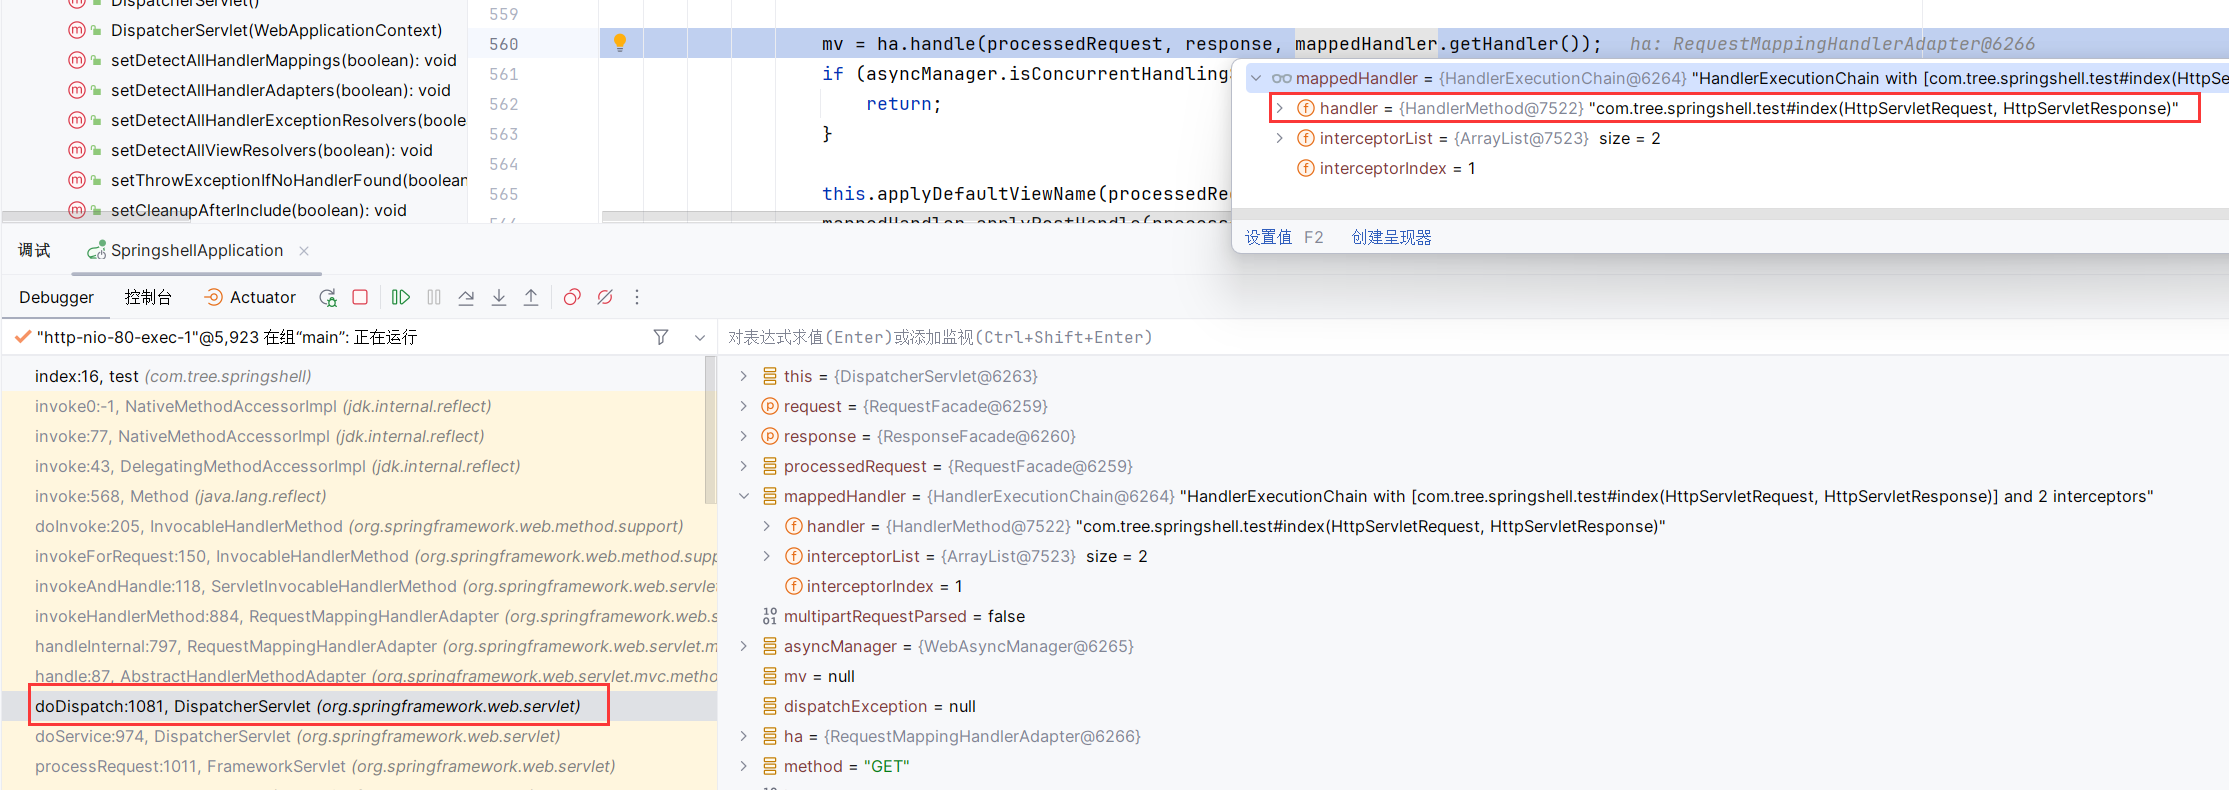The height and width of the screenshot is (790, 2229).
Task: Expand interceptorList in the variables pane
Action: click(766, 556)
